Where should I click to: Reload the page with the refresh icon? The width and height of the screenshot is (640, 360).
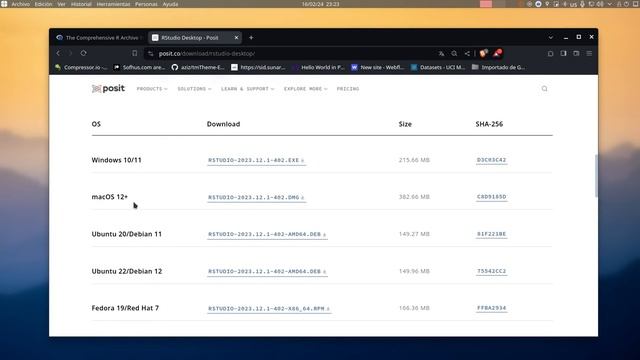coord(83,53)
